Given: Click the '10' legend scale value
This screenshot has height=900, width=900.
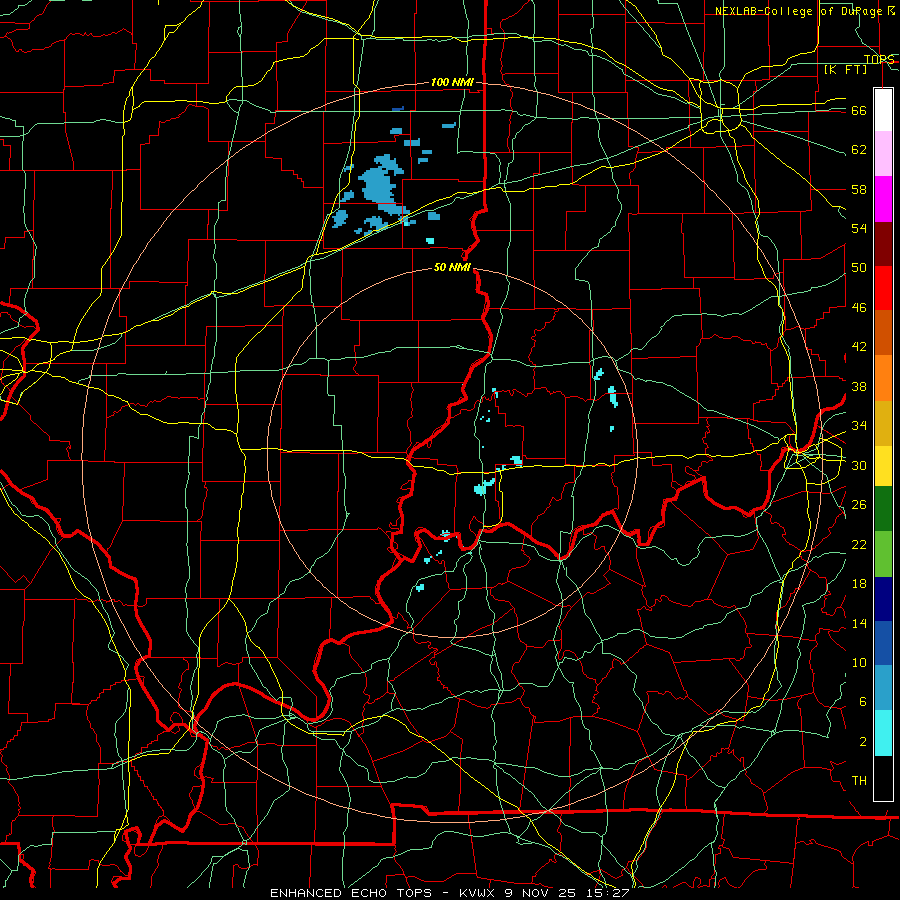Looking at the screenshot, I should [859, 663].
